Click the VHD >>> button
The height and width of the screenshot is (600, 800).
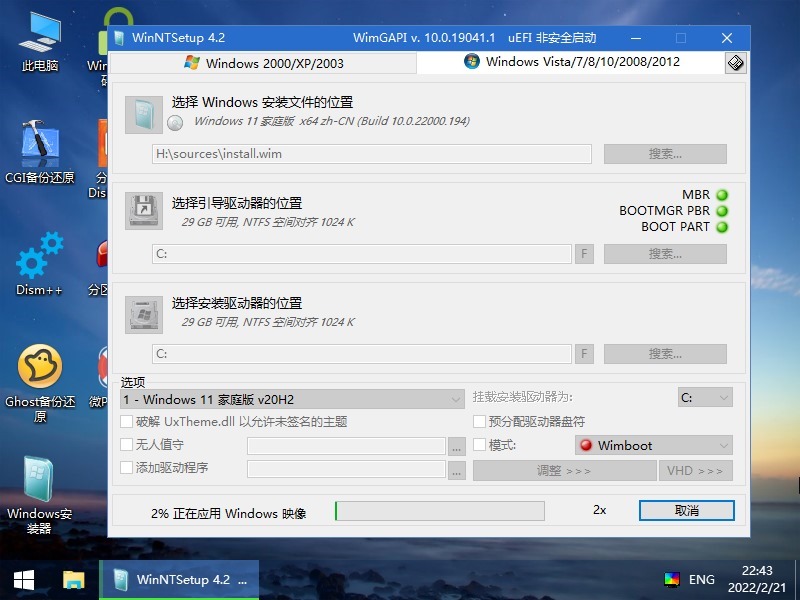[x=695, y=470]
